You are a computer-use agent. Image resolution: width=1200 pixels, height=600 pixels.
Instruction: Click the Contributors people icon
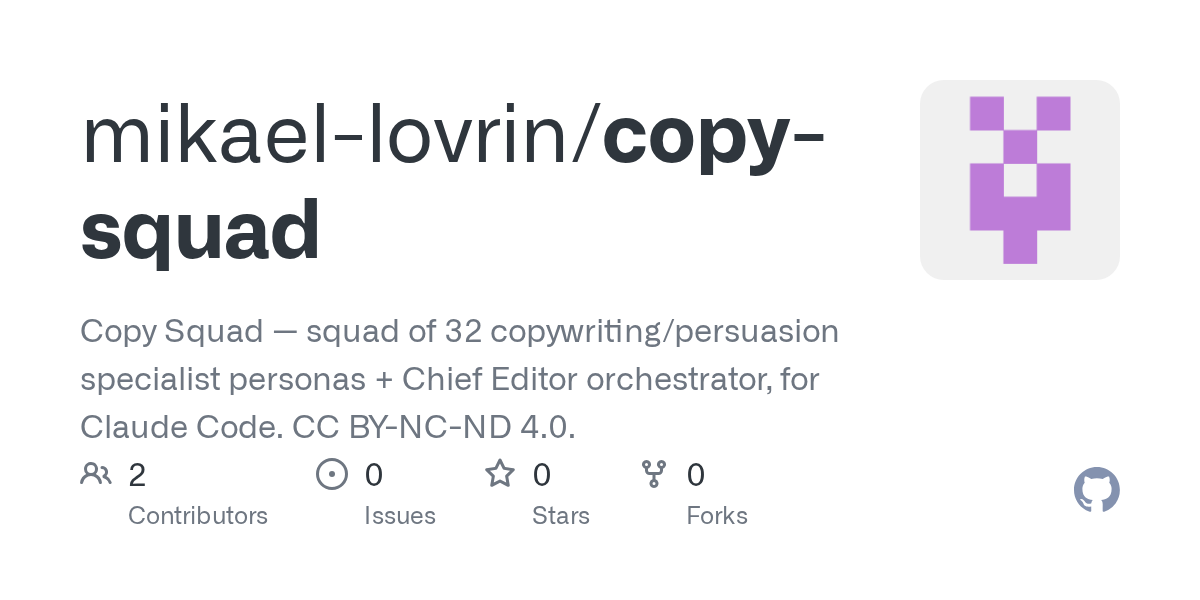click(x=96, y=474)
